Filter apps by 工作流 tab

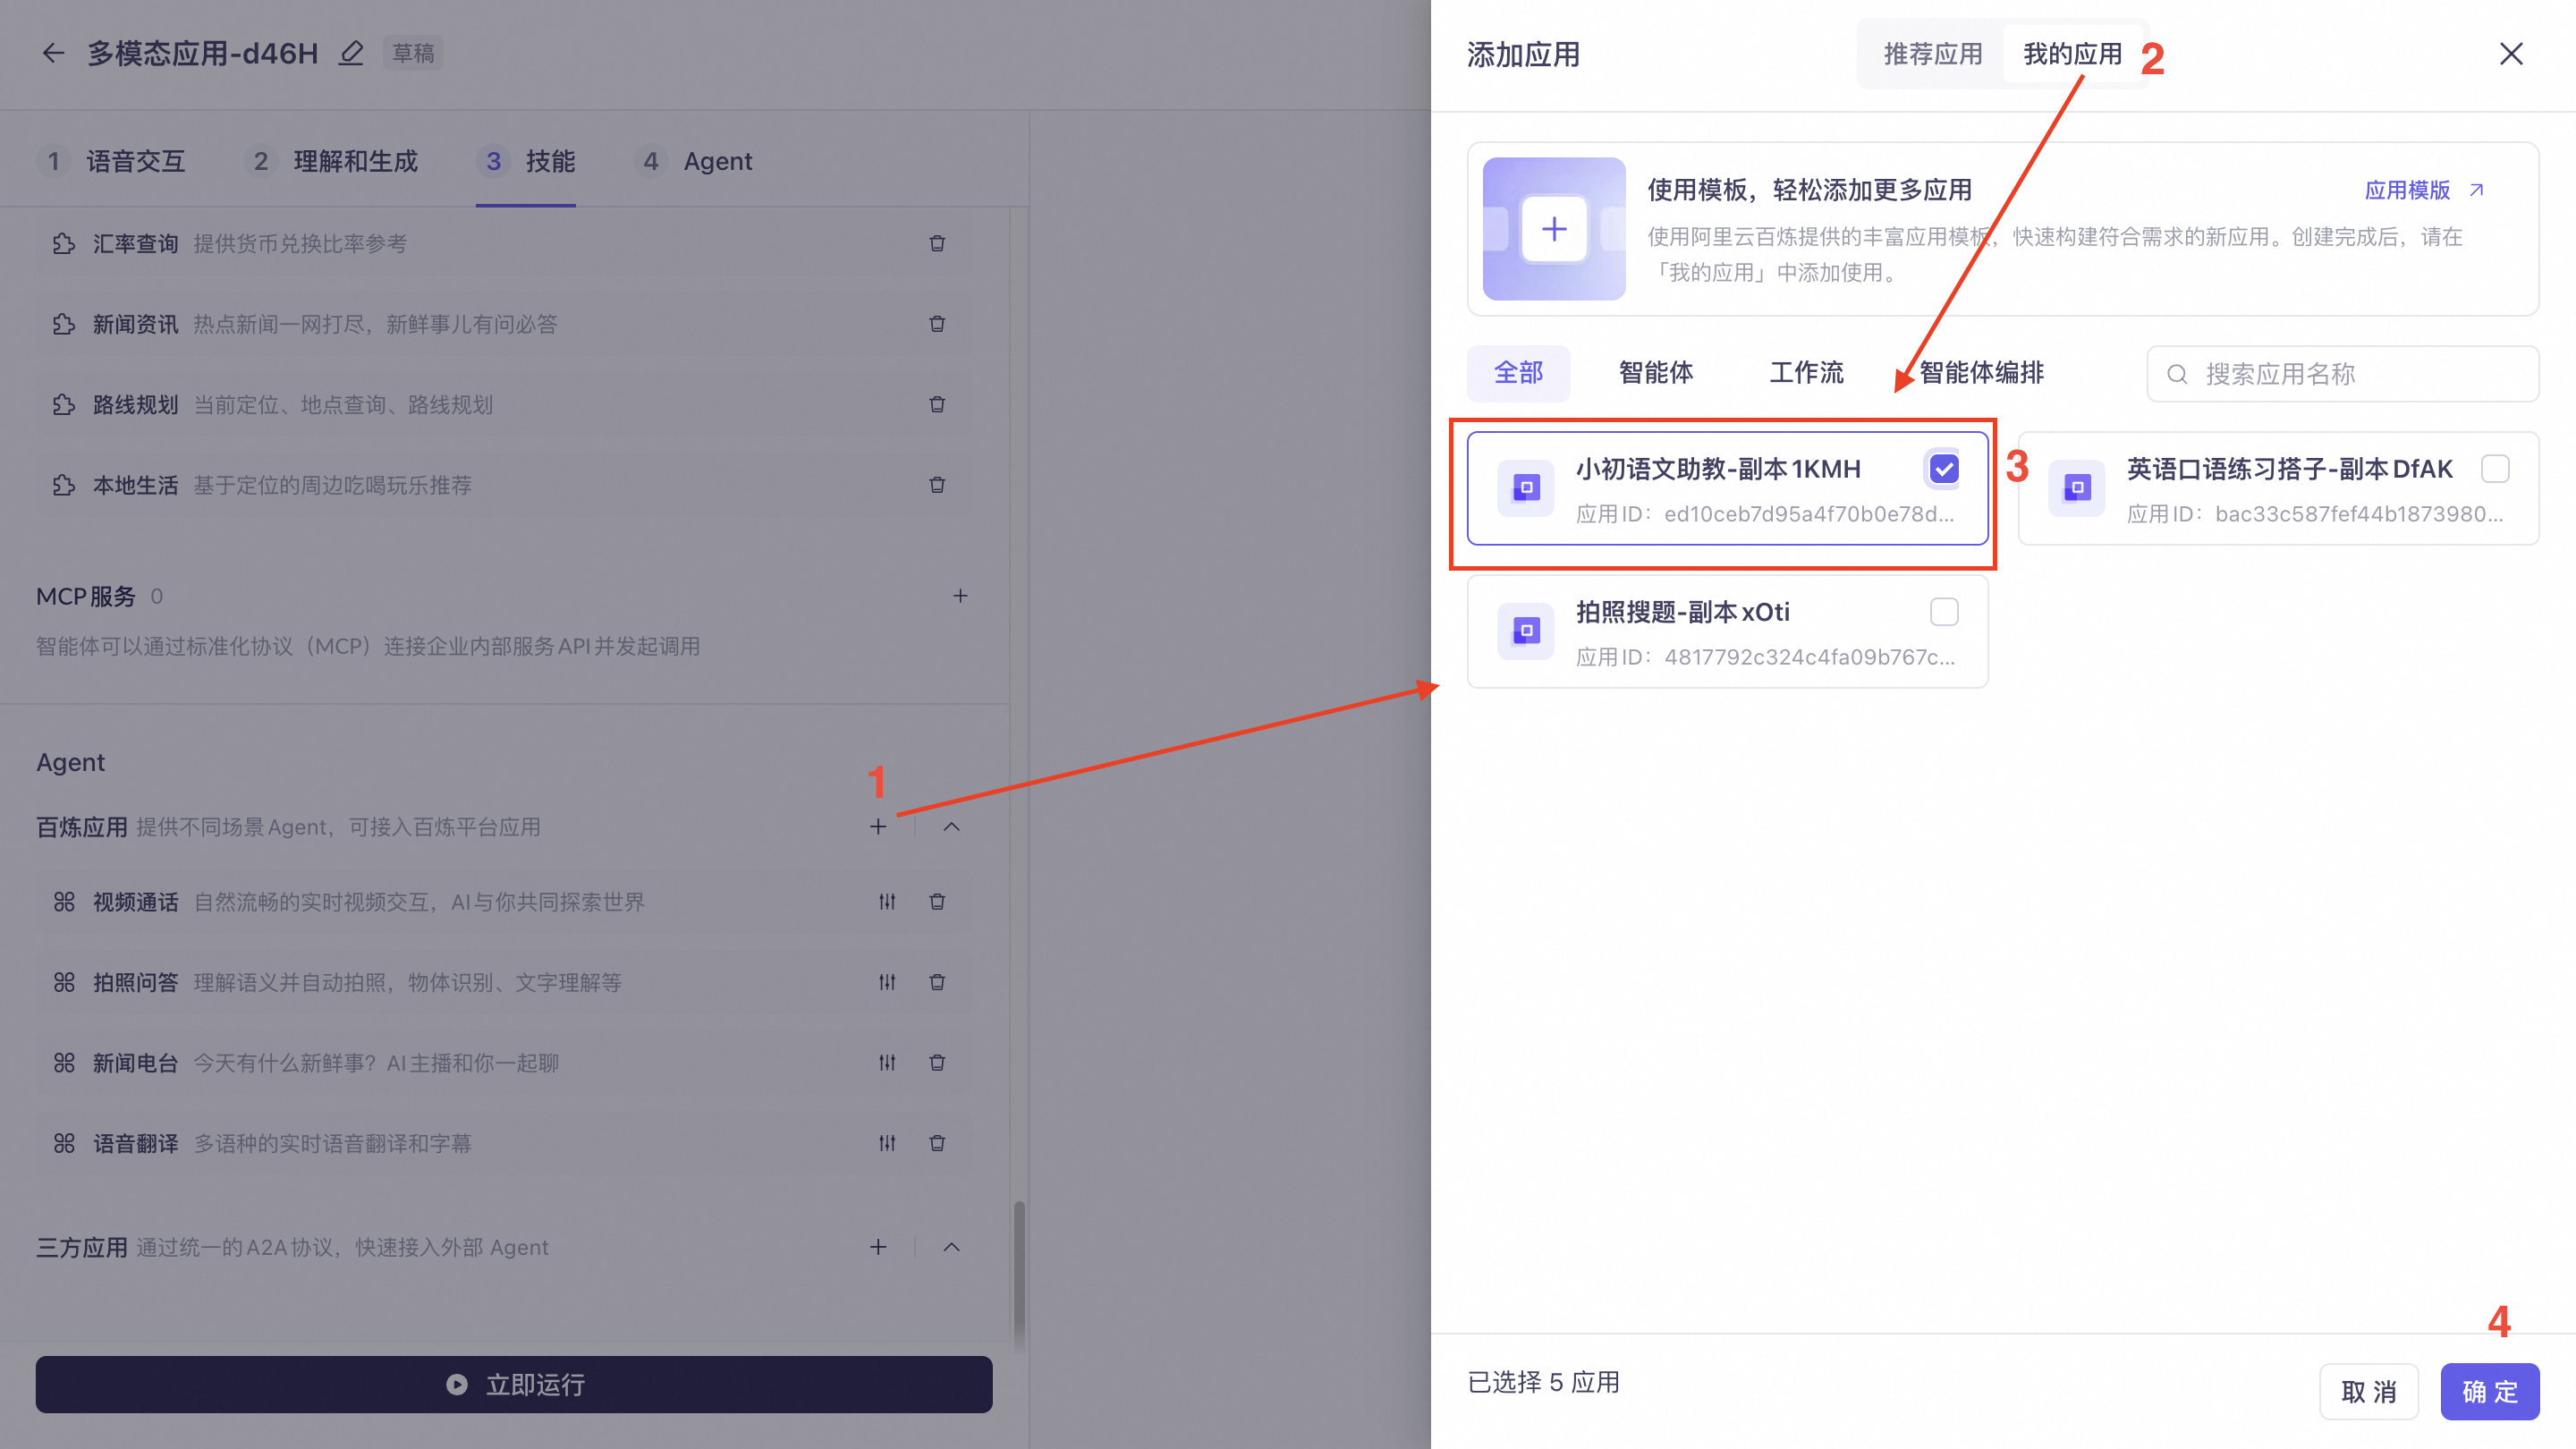coord(1806,373)
